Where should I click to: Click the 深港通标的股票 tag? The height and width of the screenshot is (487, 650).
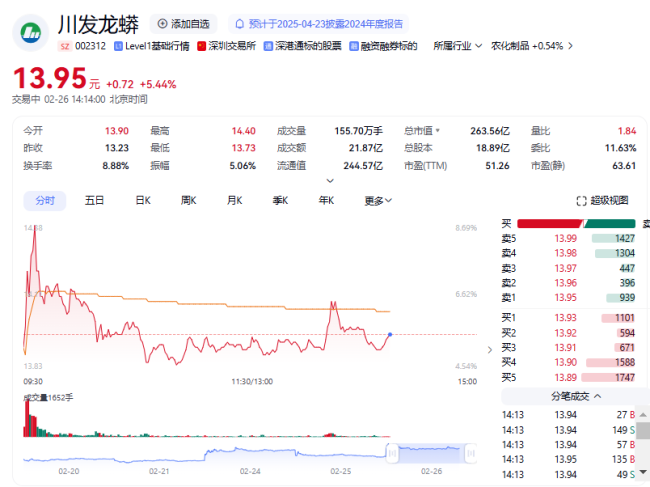coord(303,46)
